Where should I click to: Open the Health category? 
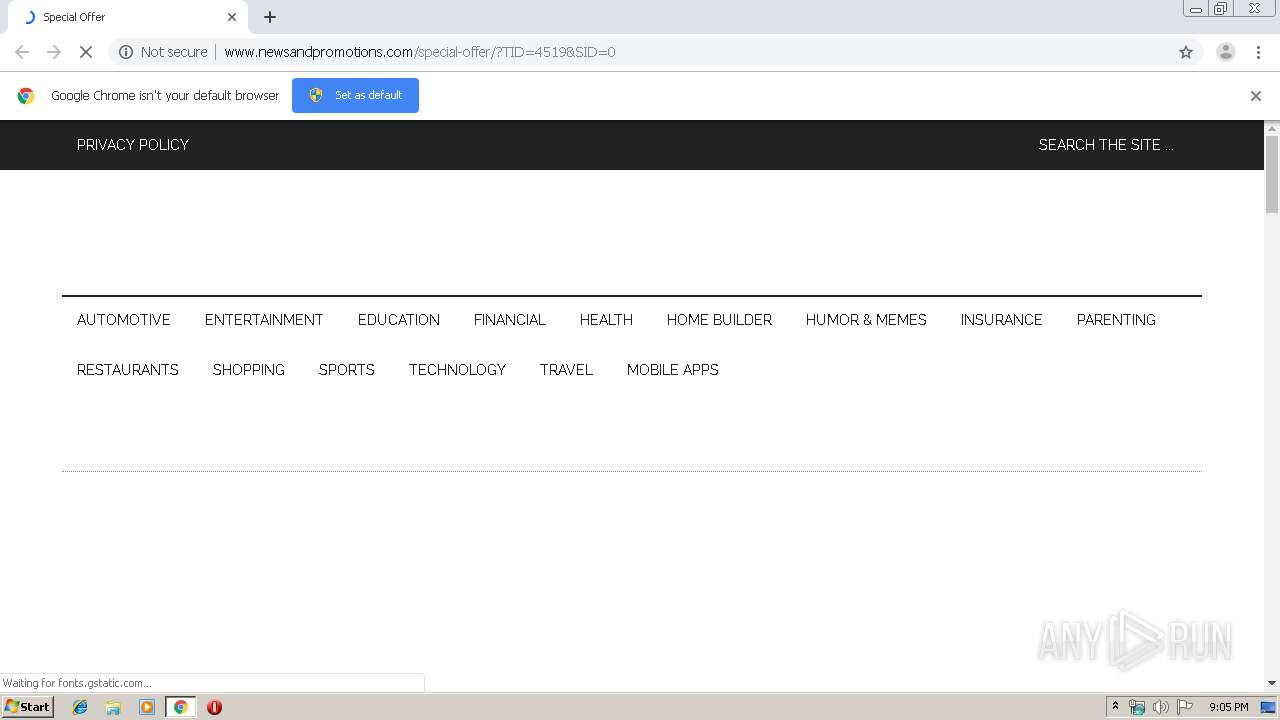(606, 320)
